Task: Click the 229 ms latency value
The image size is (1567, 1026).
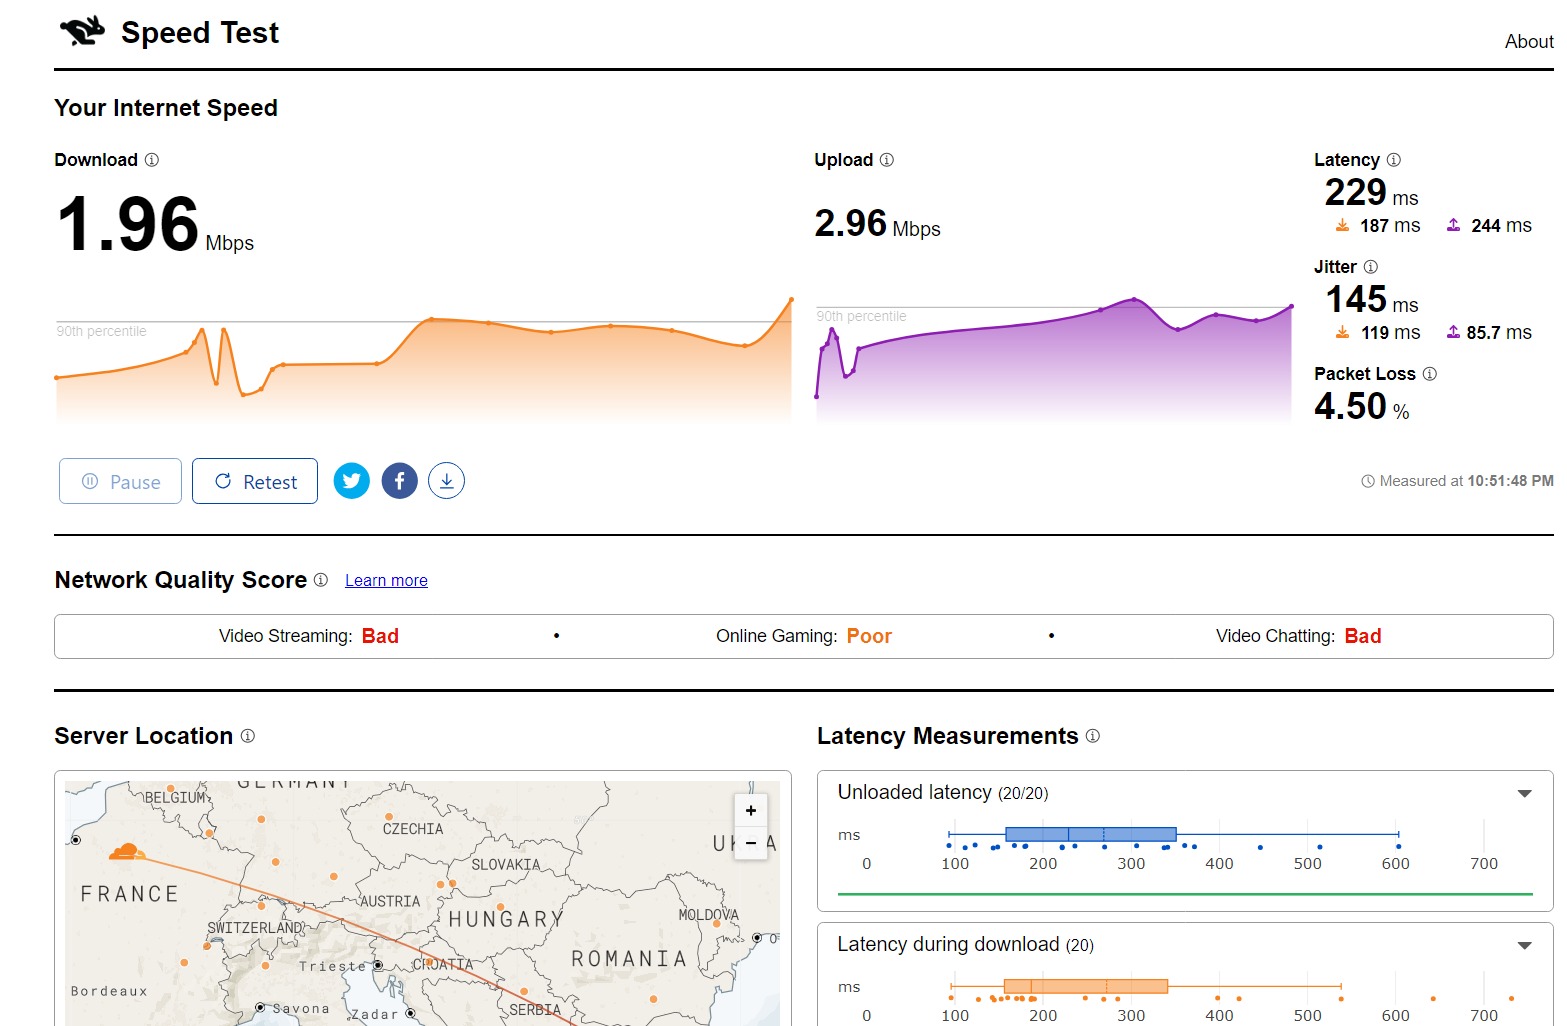Action: pos(1371,192)
